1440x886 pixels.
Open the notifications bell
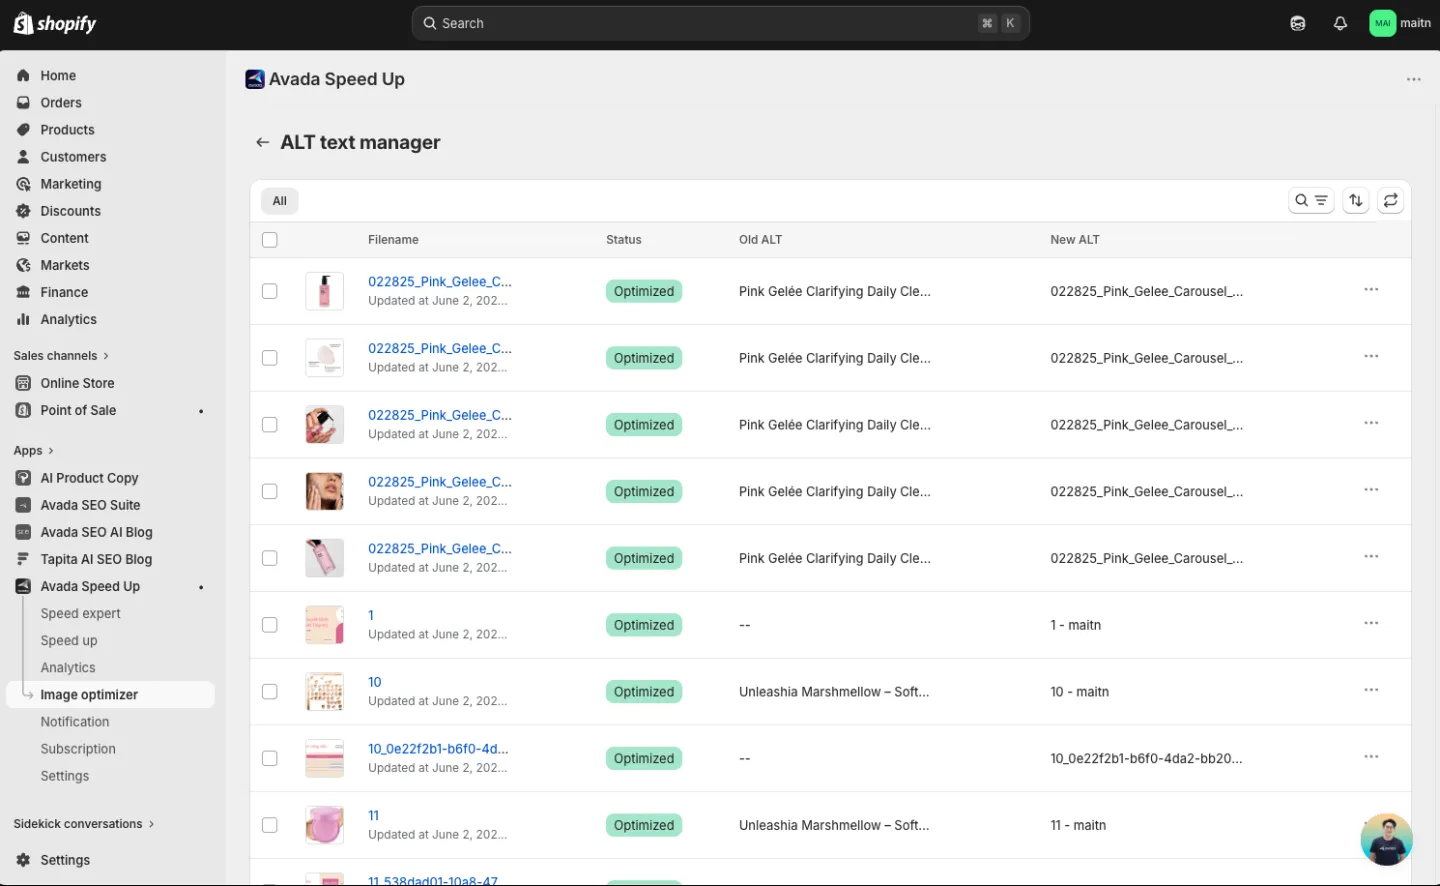1340,23
